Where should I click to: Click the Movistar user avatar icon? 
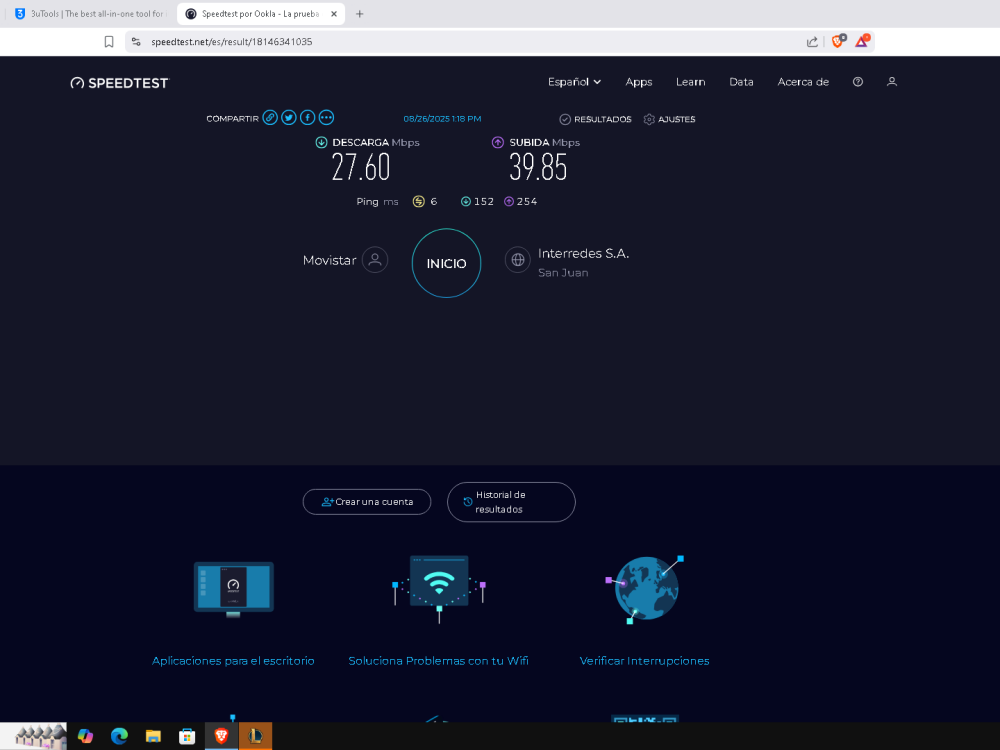click(x=375, y=260)
